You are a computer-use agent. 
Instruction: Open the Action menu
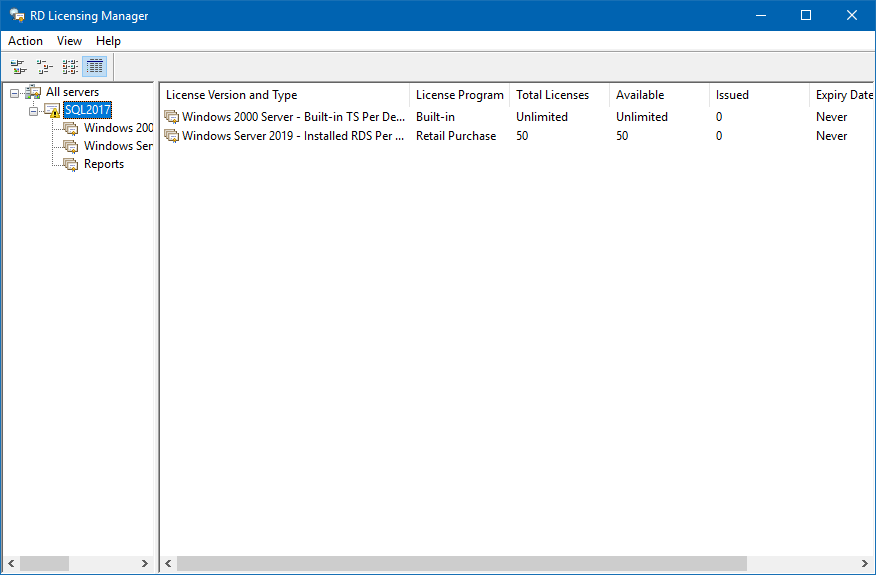[25, 41]
